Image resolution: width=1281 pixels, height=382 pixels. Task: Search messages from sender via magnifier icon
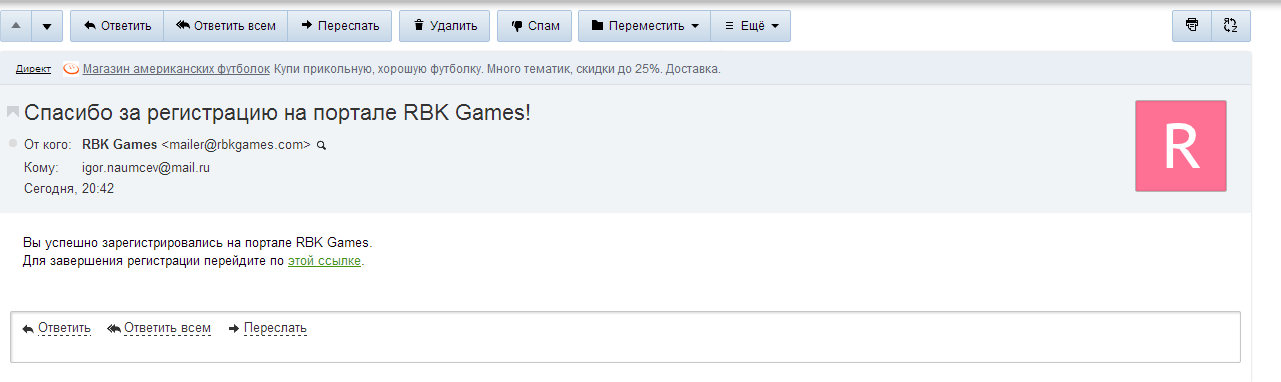pos(321,145)
